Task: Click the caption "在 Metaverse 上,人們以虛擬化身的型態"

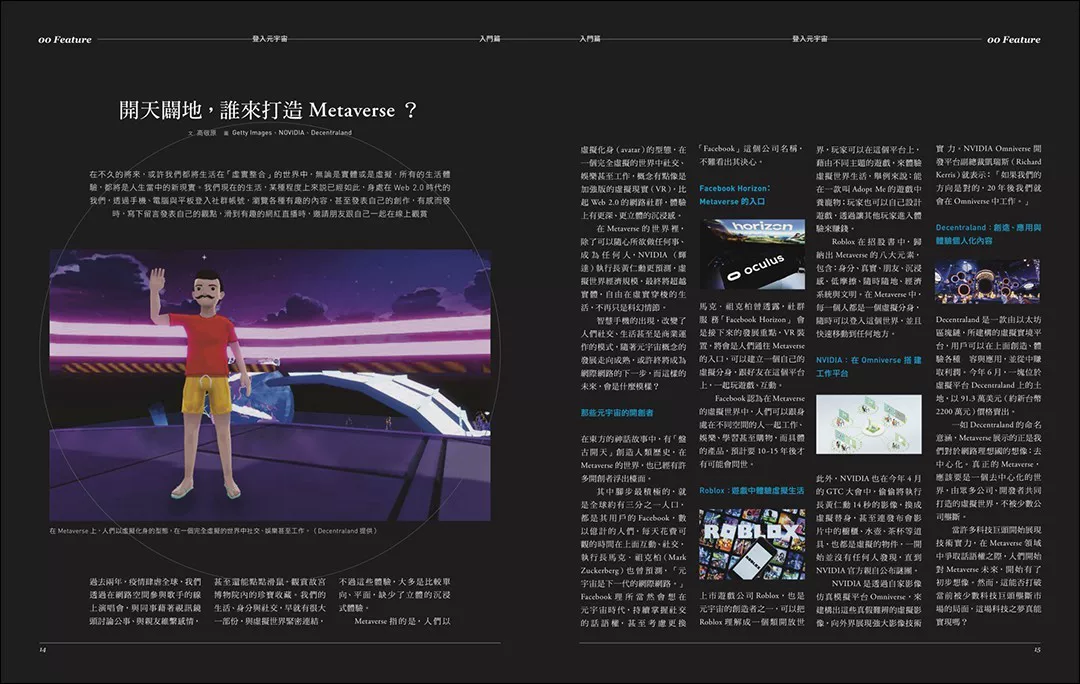Action: click(x=213, y=531)
